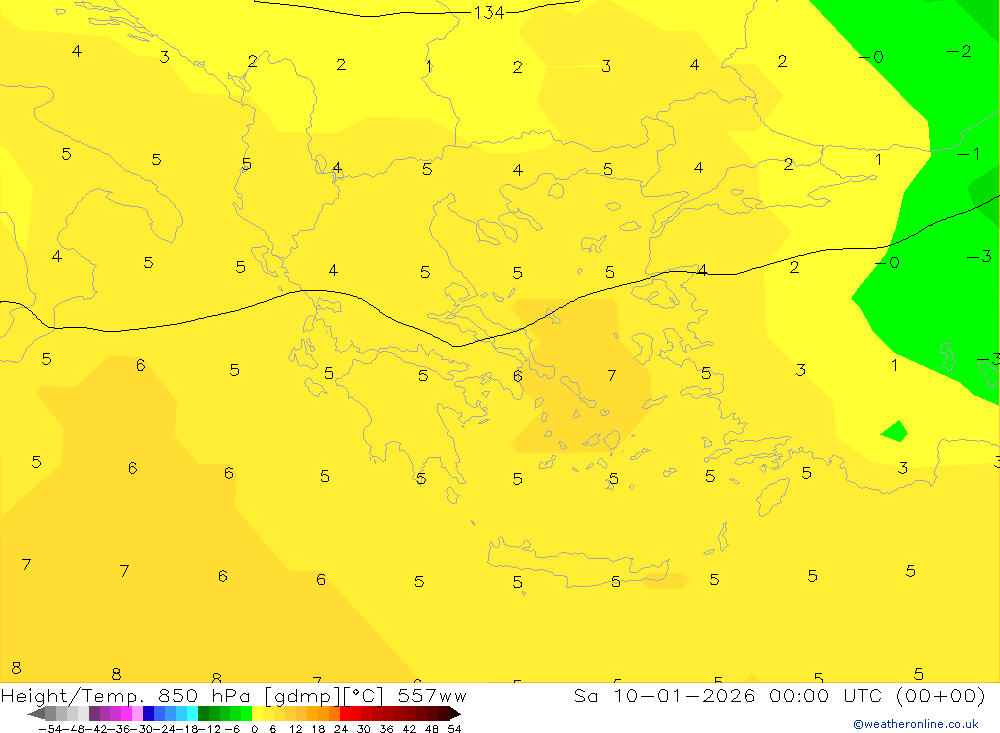
Task: Click the 54 label on the colour scale
Action: point(454,729)
